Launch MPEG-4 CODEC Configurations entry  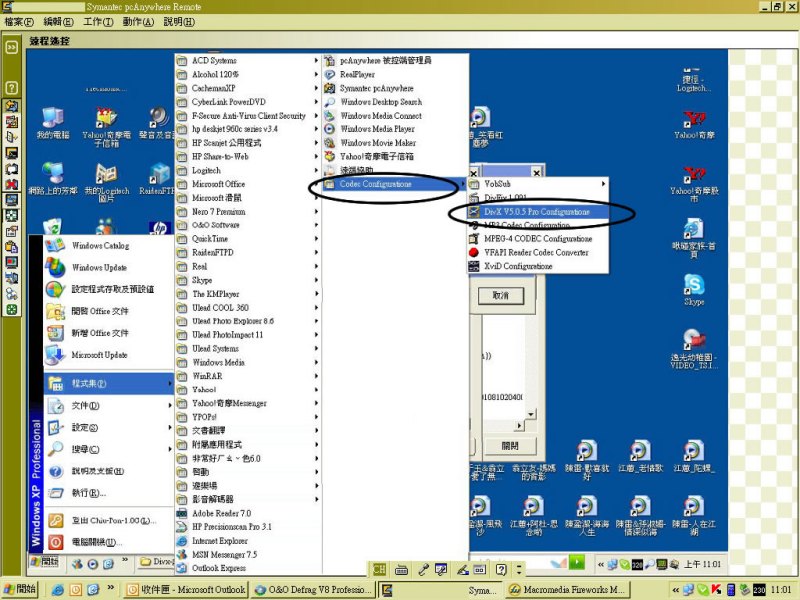tap(538, 239)
